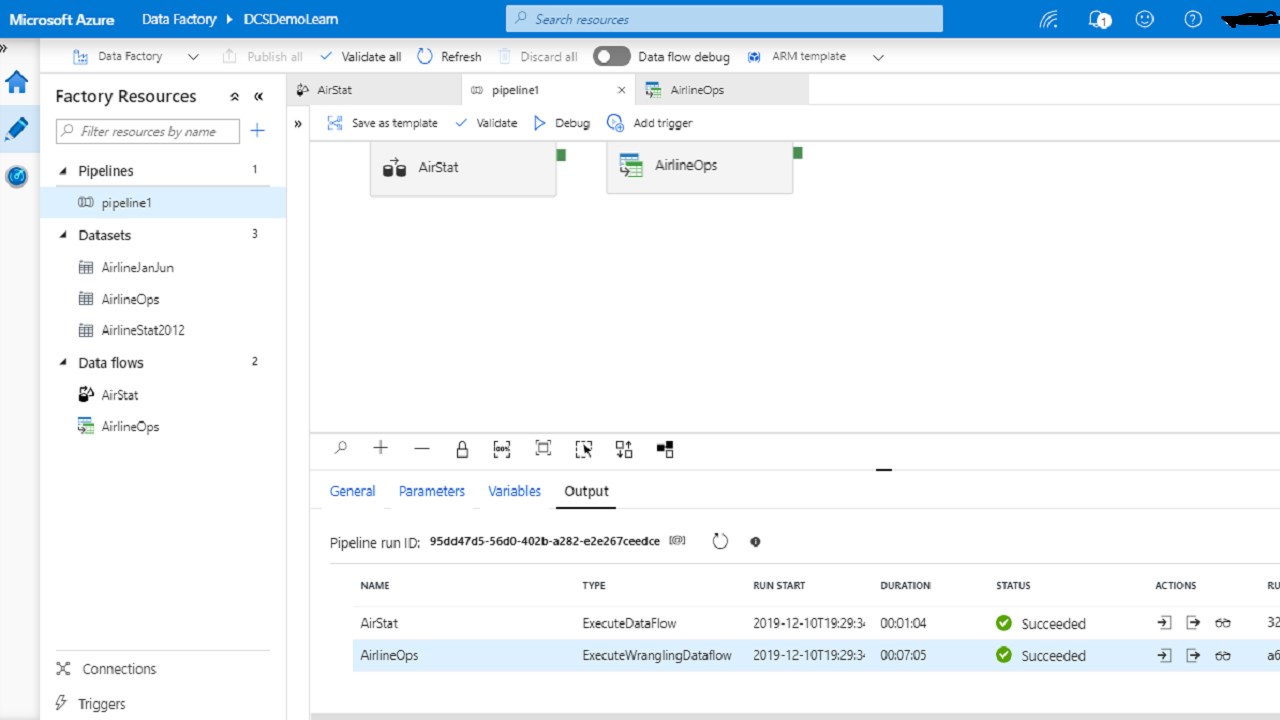Open the details glasses icon for AirStat run
1280x720 pixels.
(1223, 623)
